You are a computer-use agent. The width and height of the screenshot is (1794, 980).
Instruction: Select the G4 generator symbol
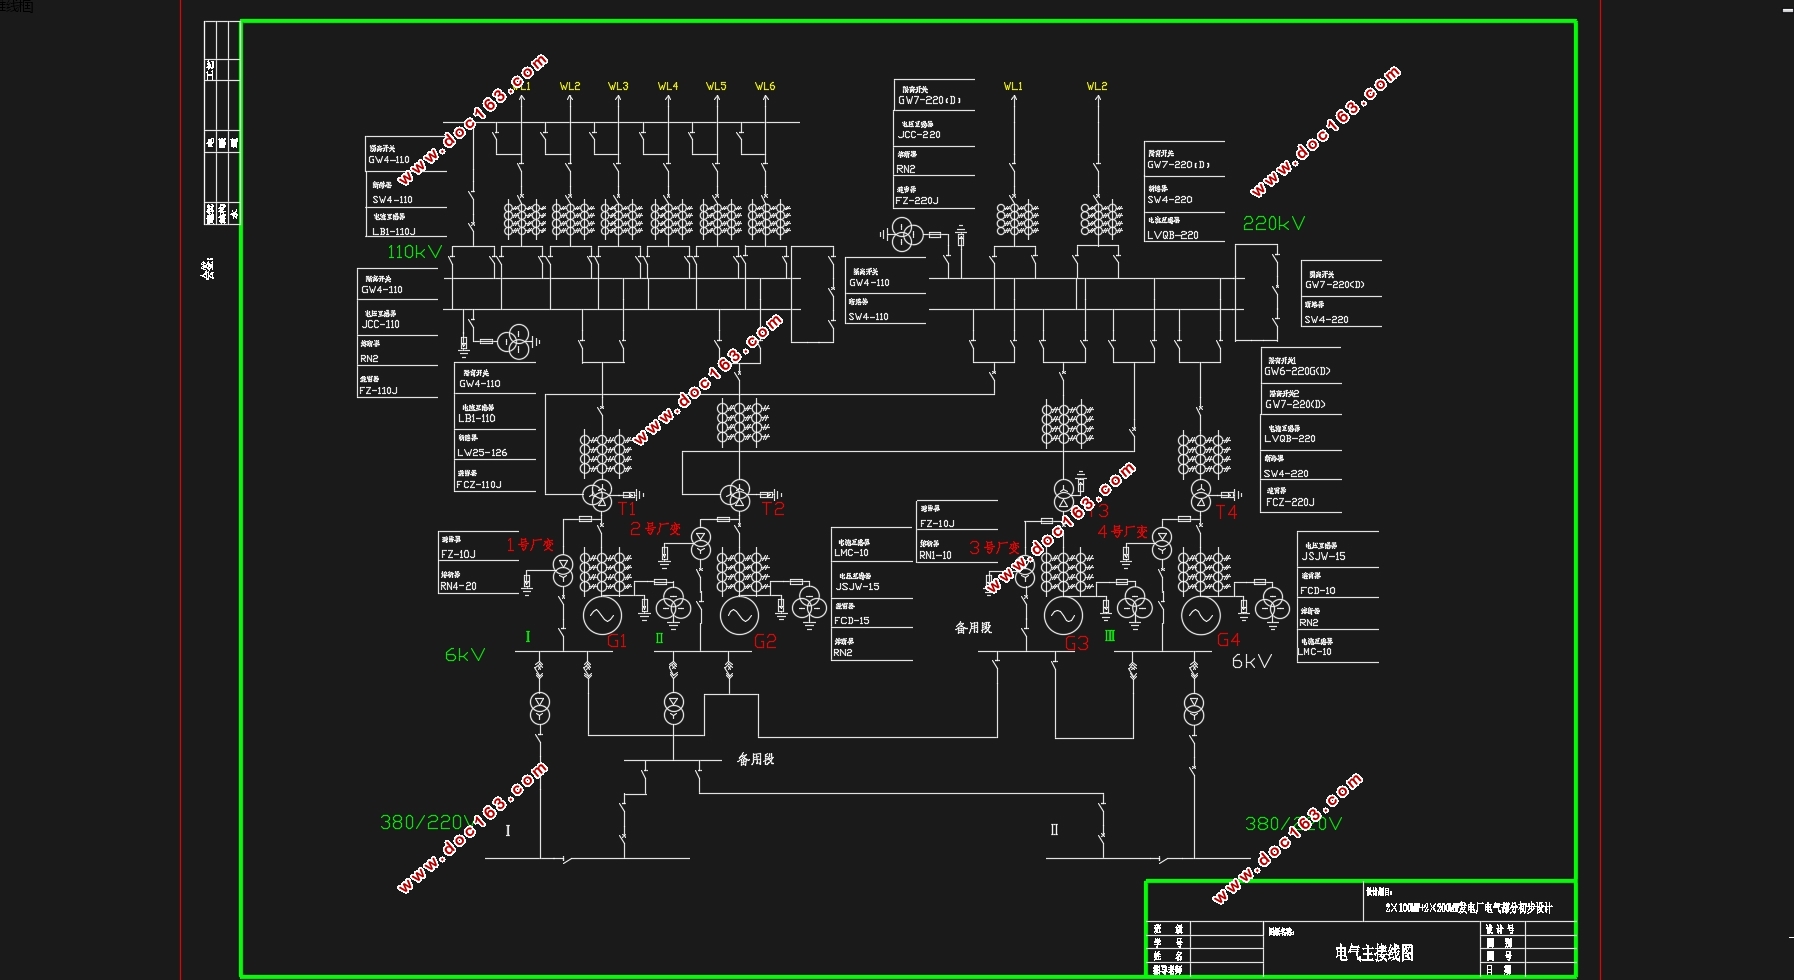(x=1200, y=616)
